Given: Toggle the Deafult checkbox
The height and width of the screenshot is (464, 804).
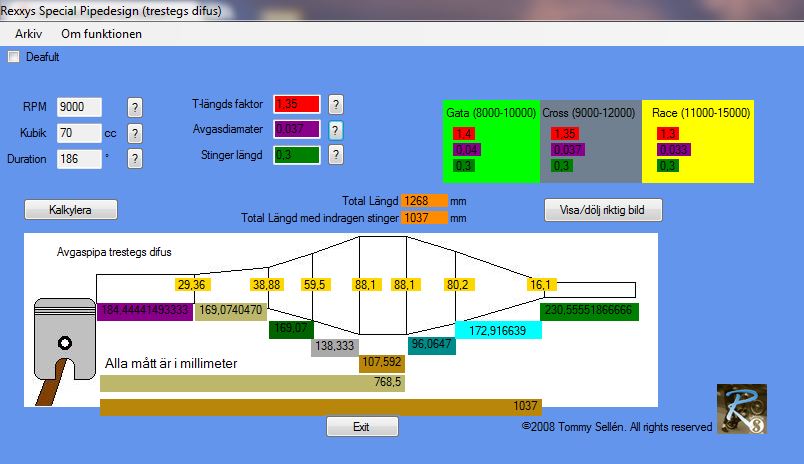Looking at the screenshot, I should pyautogui.click(x=13, y=57).
